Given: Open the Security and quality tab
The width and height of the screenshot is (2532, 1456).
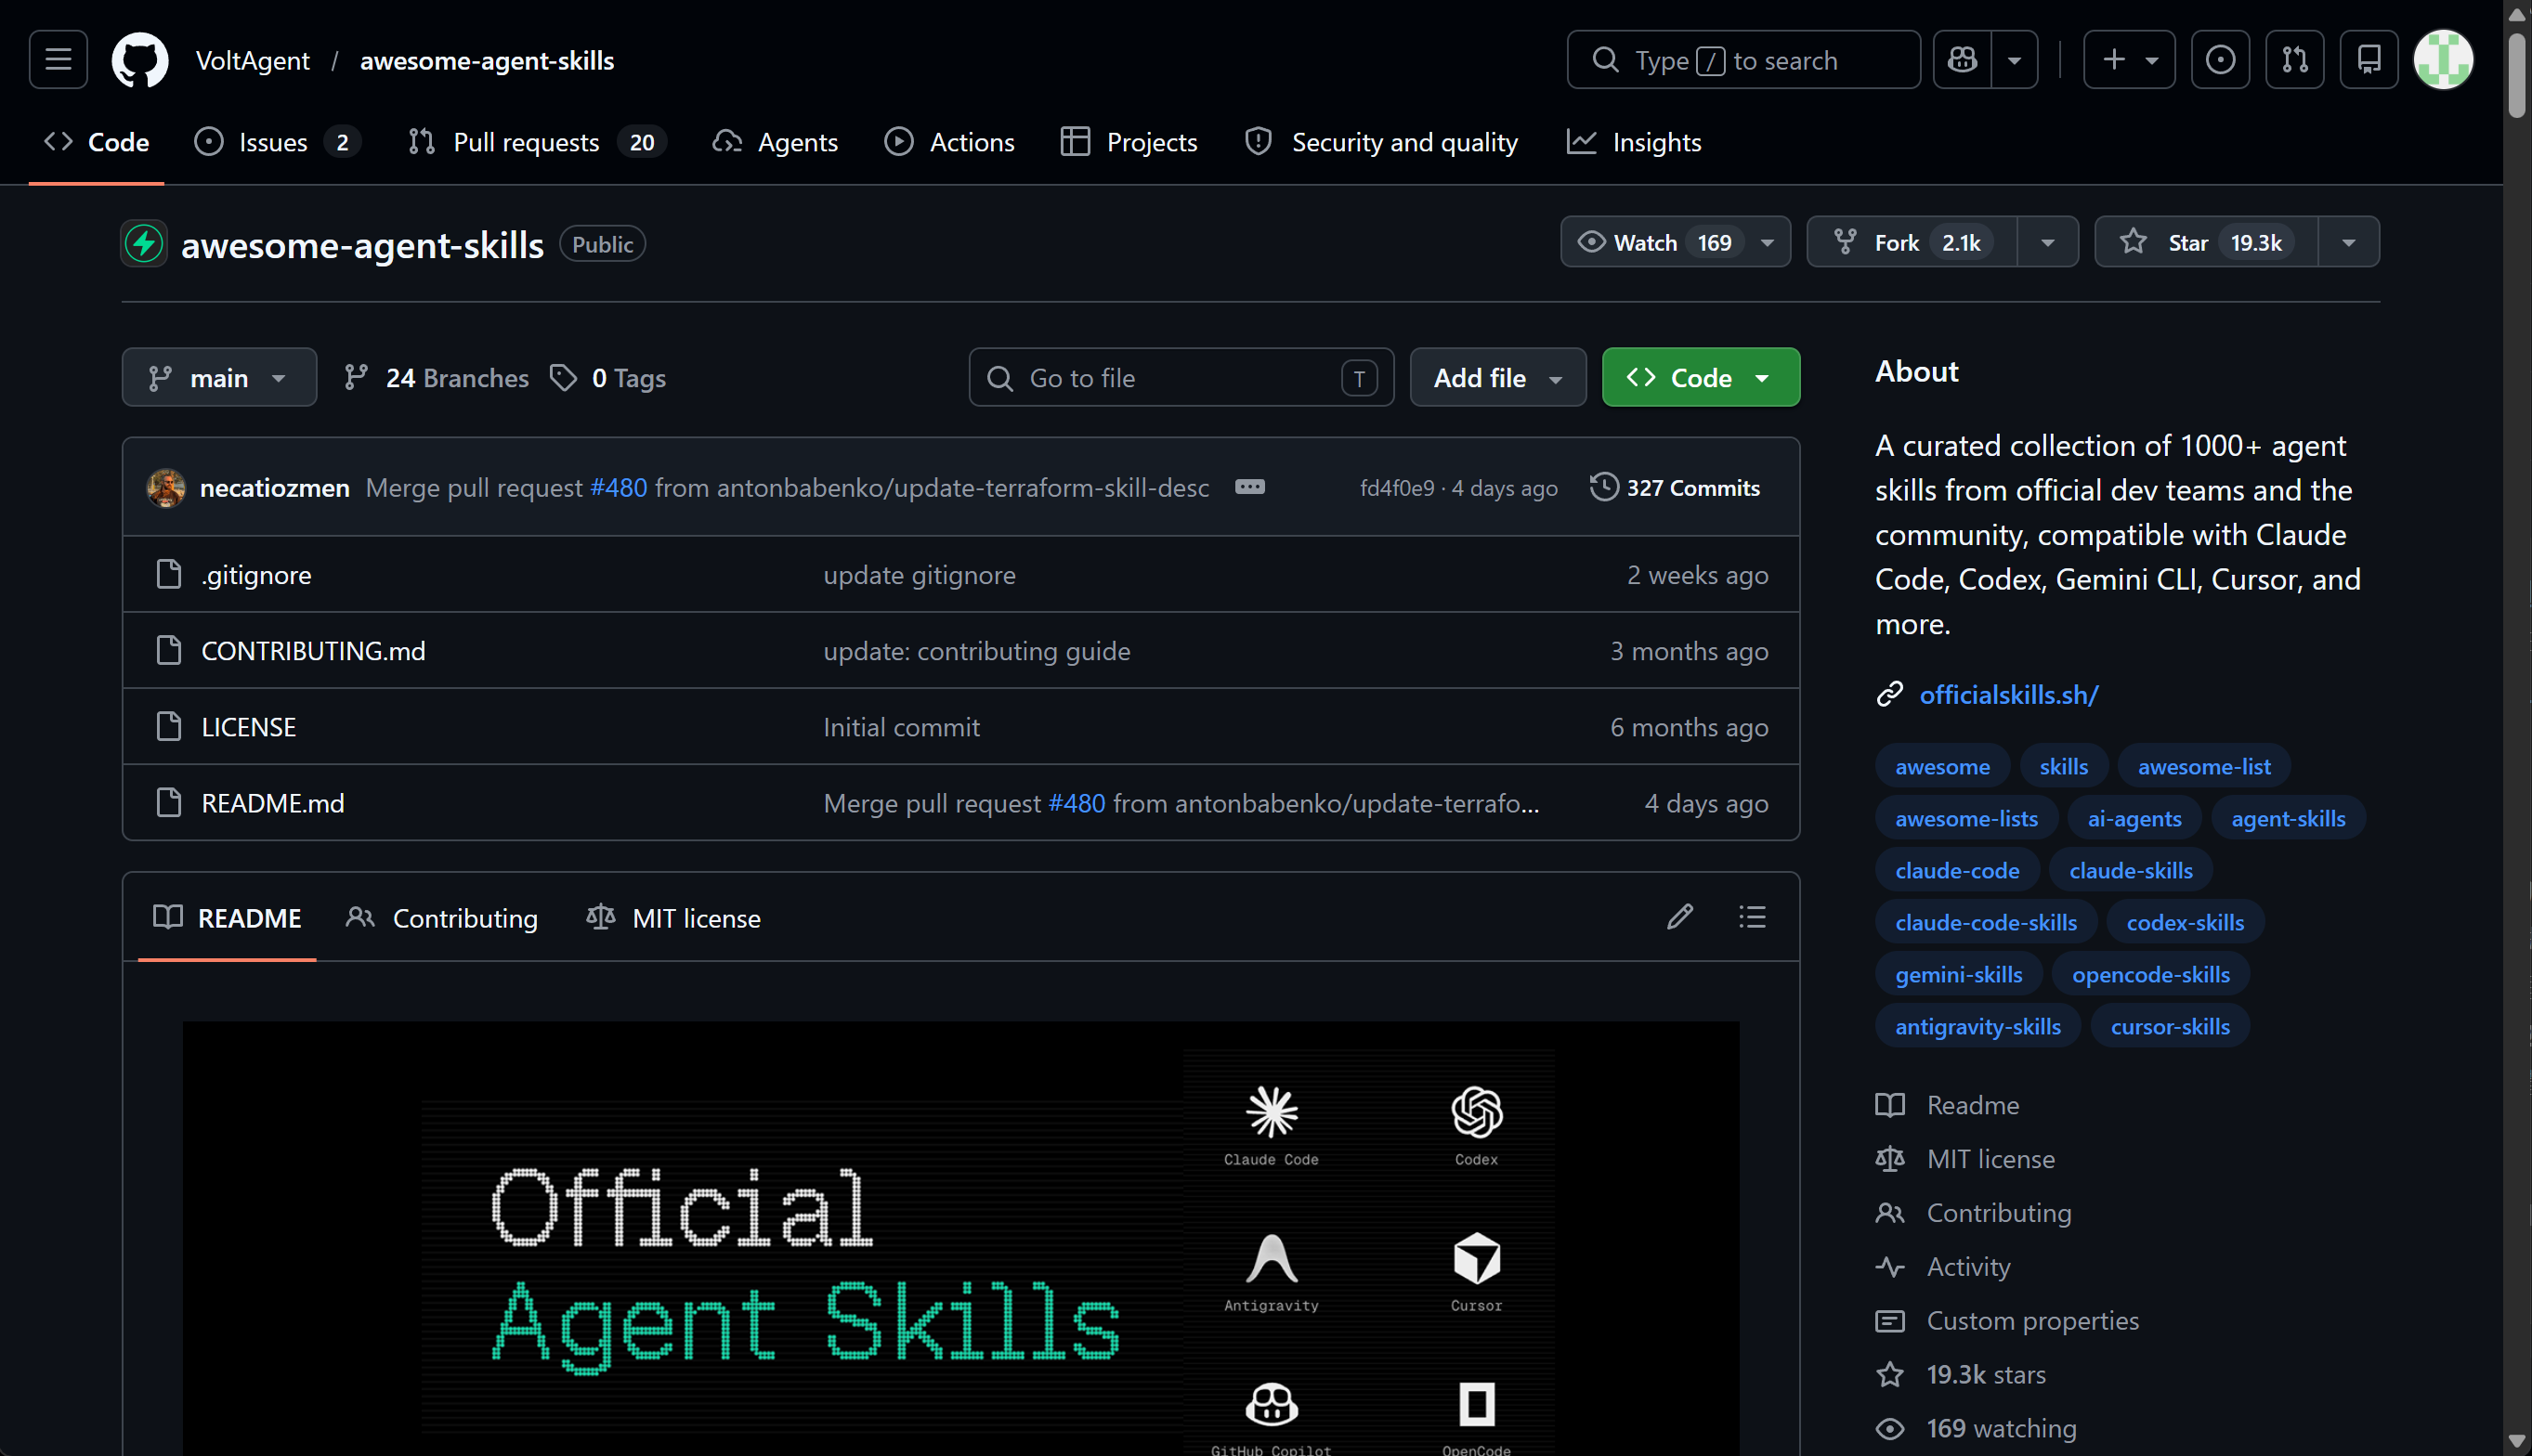Looking at the screenshot, I should [1382, 142].
